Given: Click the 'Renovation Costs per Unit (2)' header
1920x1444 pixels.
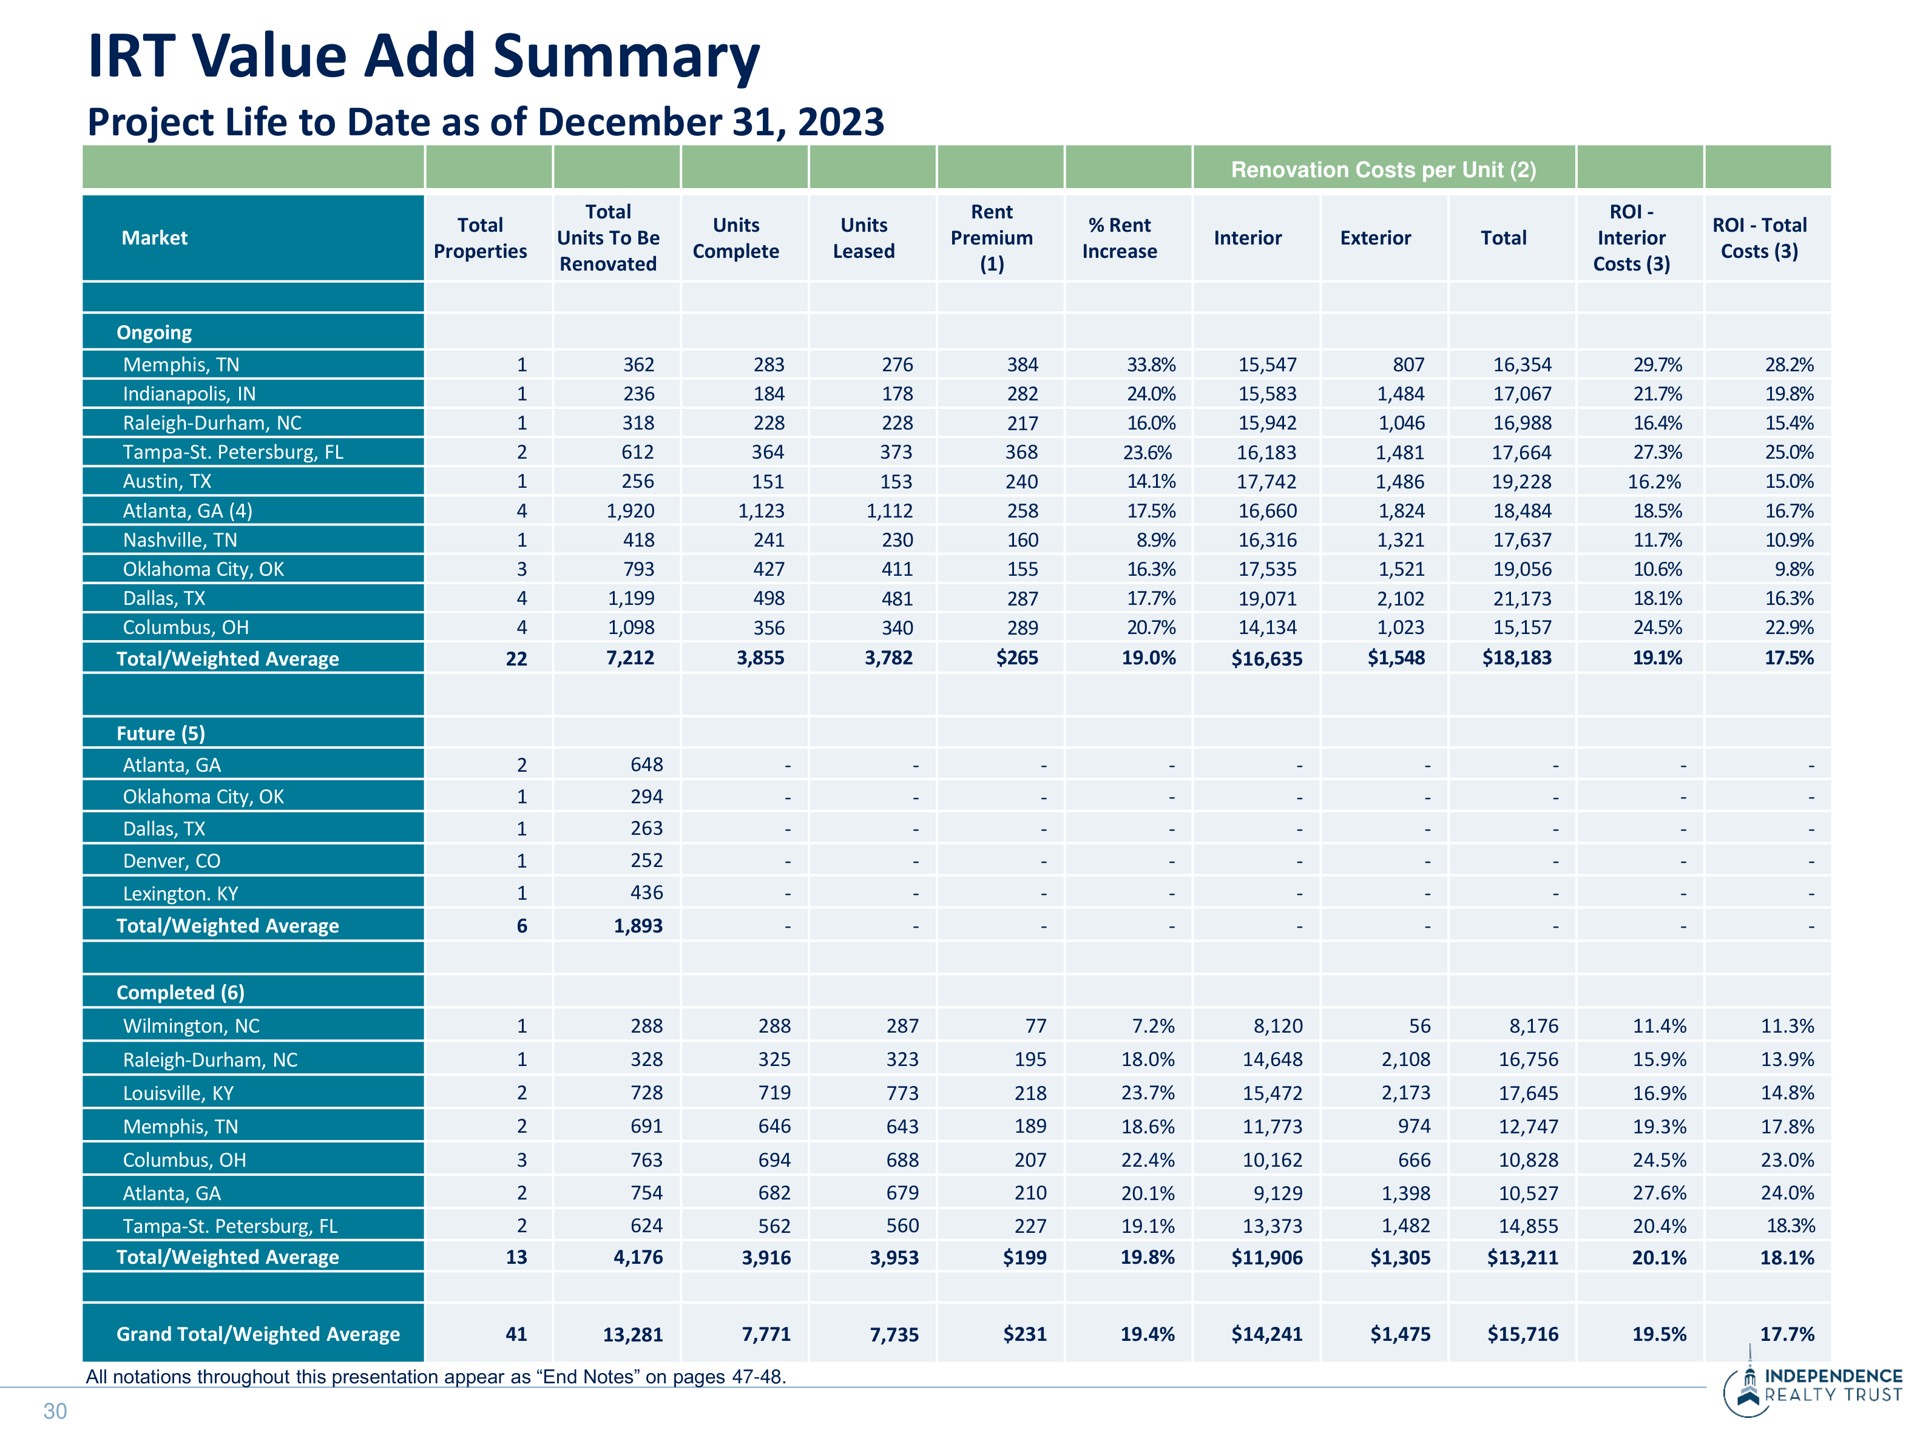Looking at the screenshot, I should pyautogui.click(x=1383, y=169).
